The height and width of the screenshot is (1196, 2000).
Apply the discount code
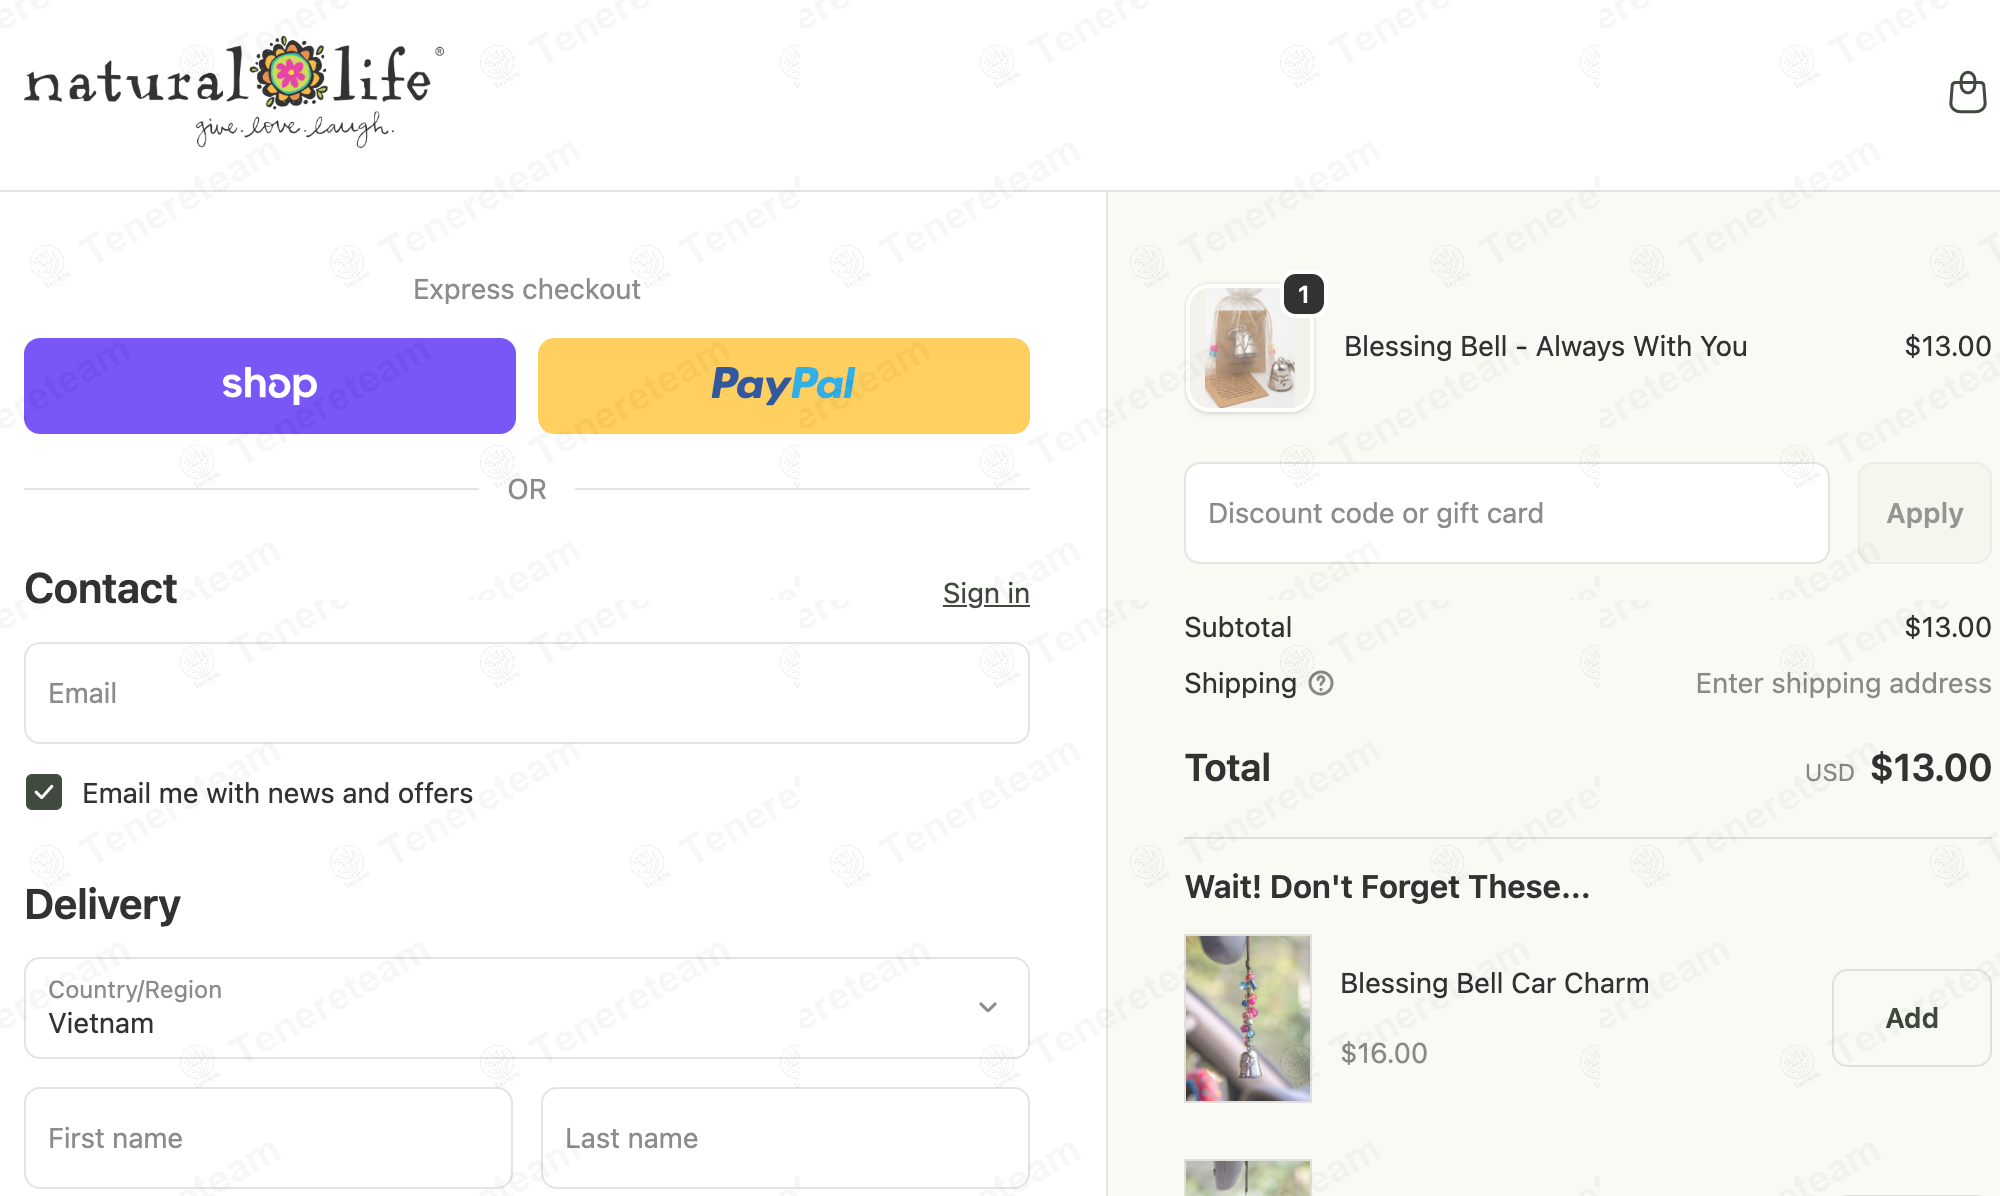point(1924,513)
